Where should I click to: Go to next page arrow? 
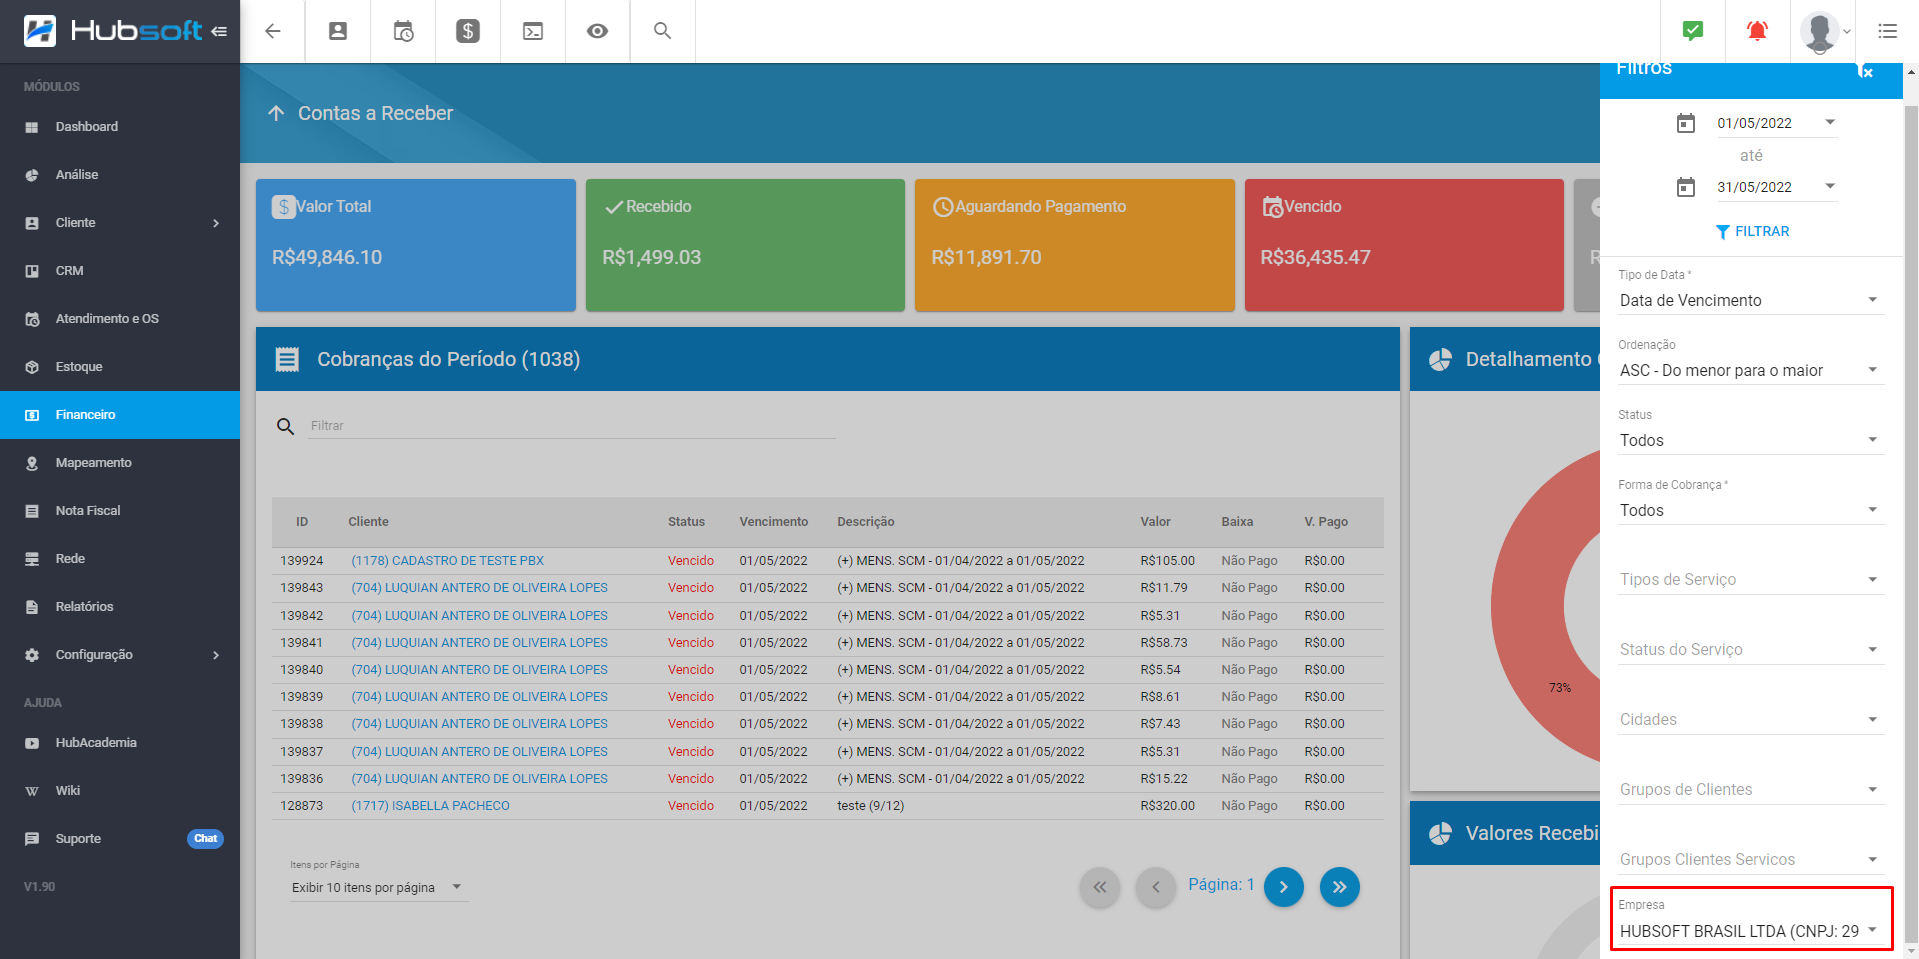tap(1284, 887)
